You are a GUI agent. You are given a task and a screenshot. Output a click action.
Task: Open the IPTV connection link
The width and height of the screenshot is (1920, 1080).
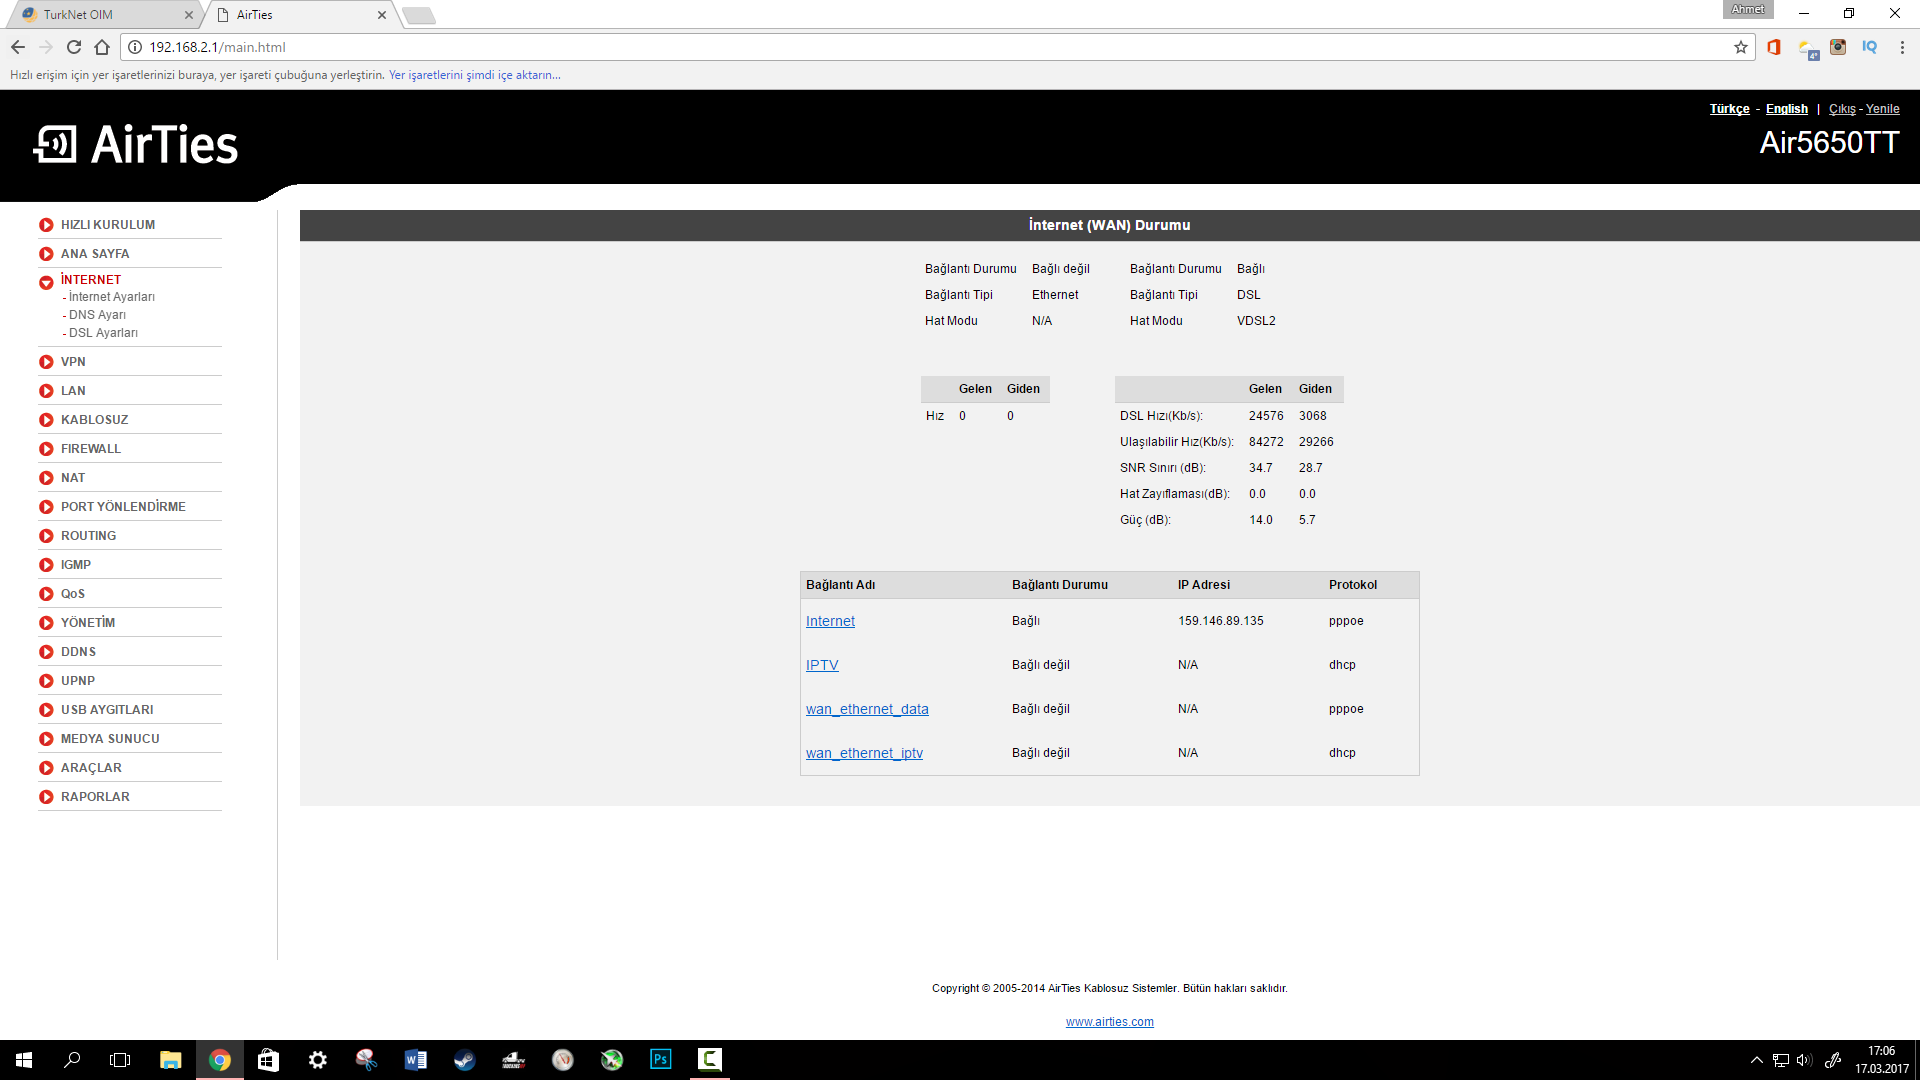pyautogui.click(x=822, y=665)
